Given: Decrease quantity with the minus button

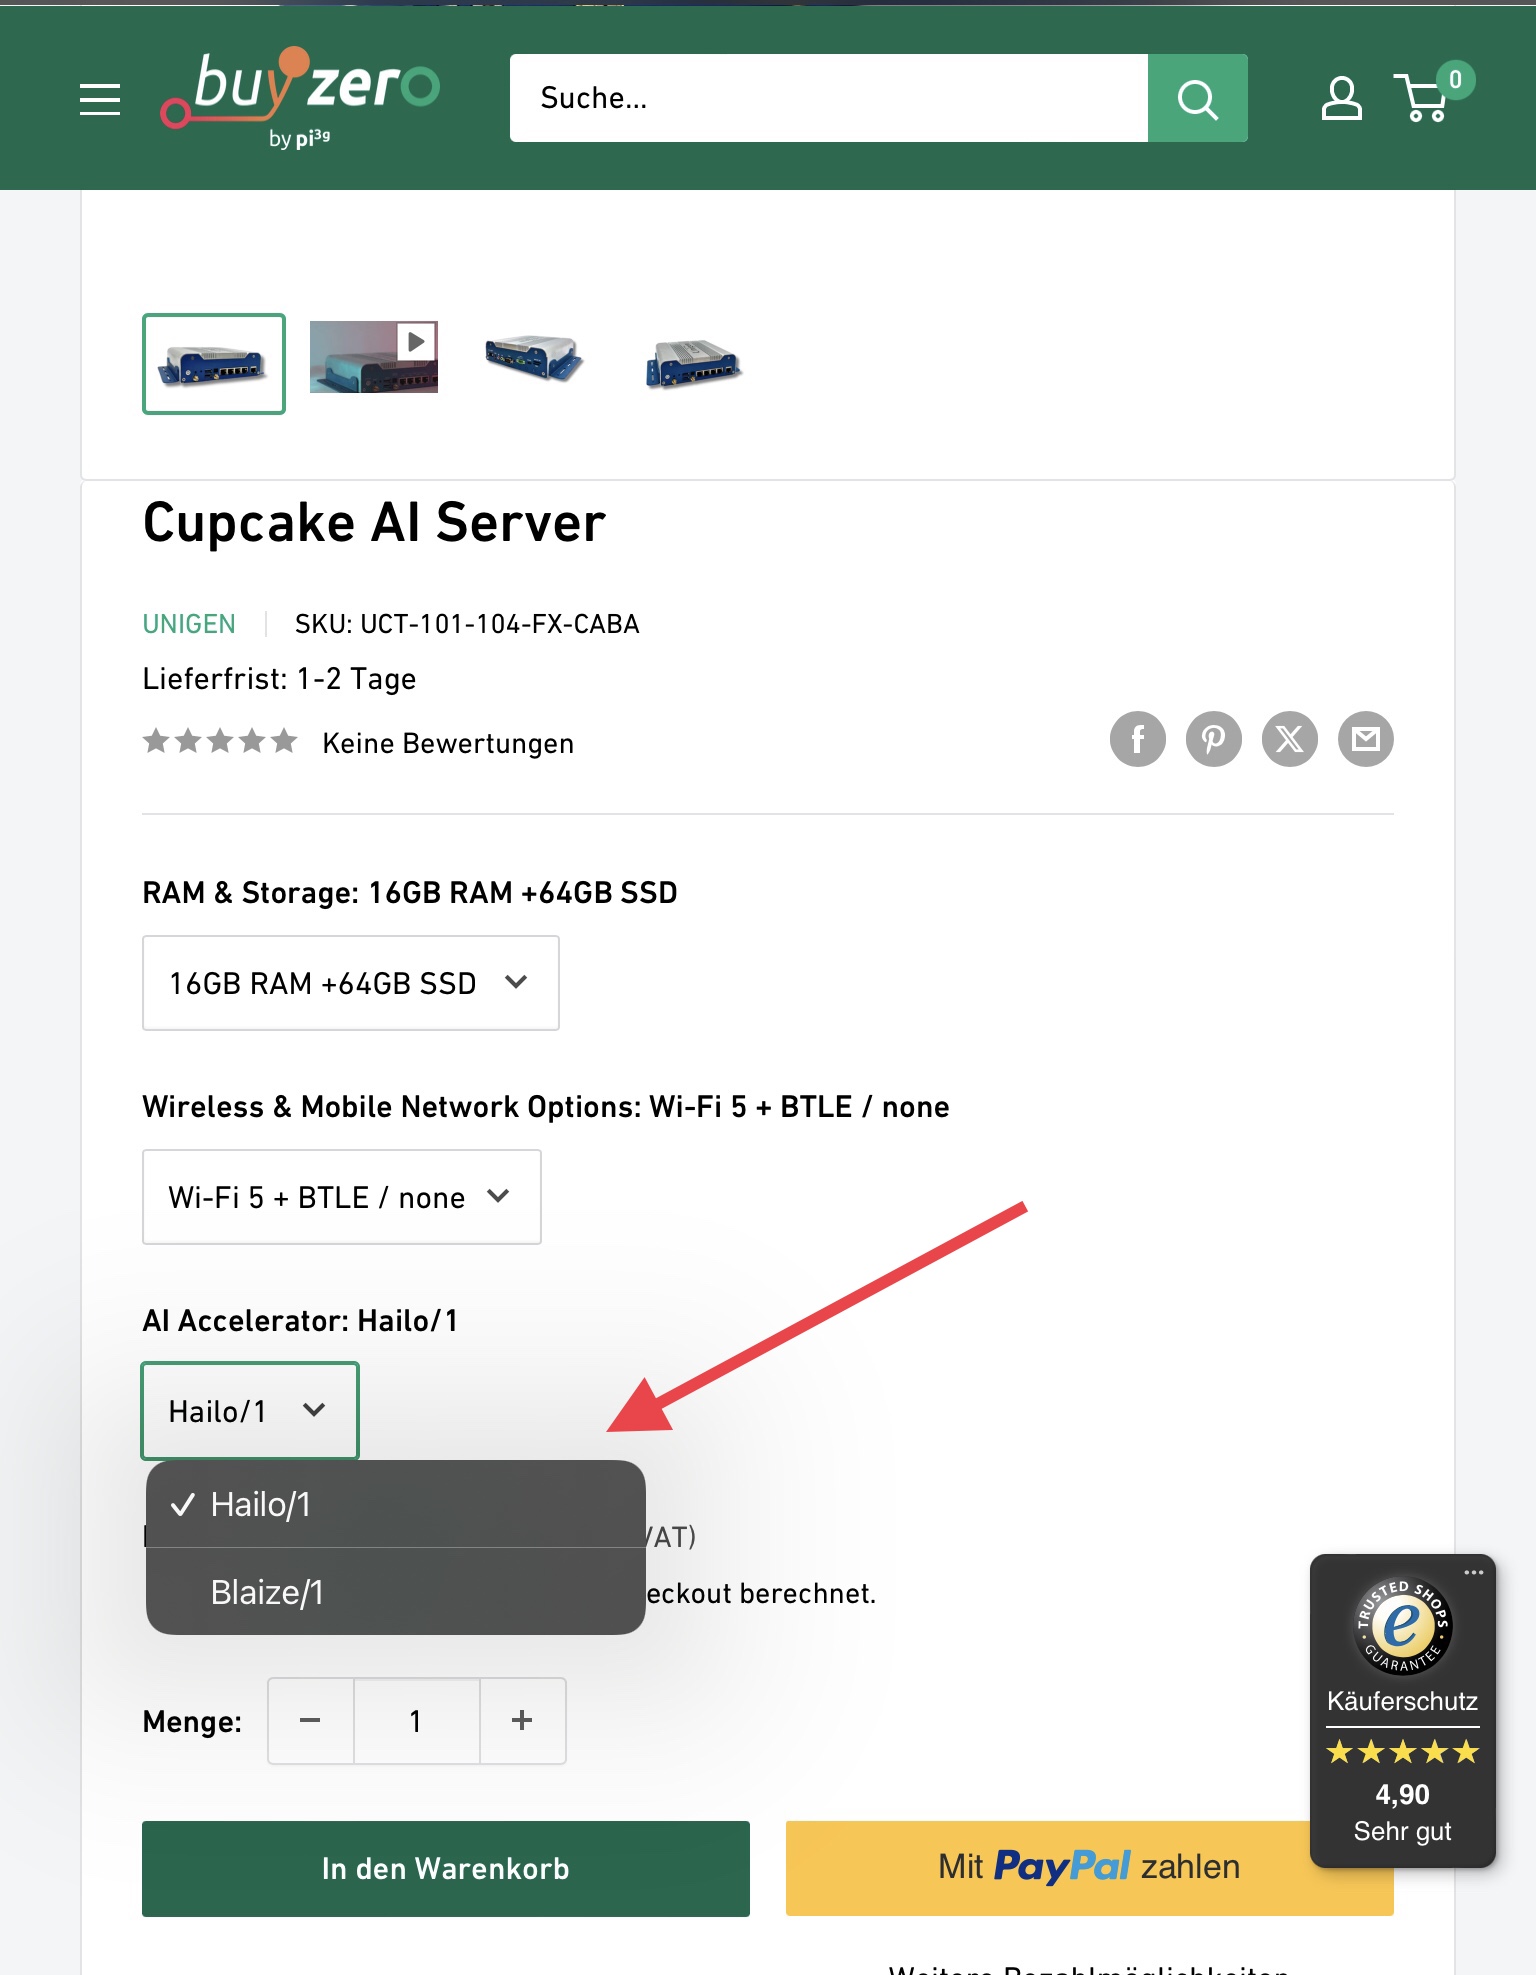Looking at the screenshot, I should click(x=310, y=1721).
